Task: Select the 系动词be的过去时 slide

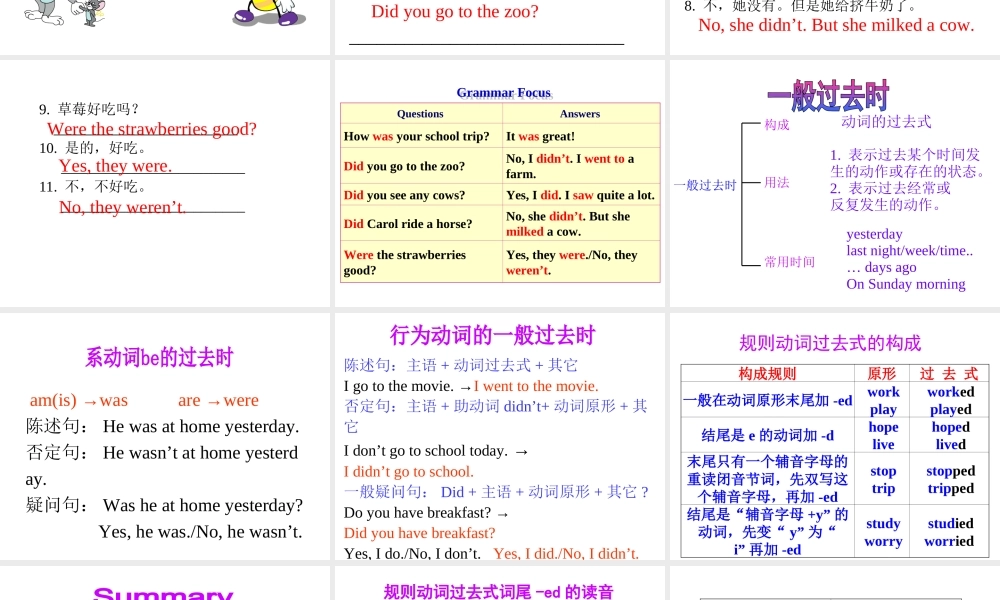Action: [165, 436]
